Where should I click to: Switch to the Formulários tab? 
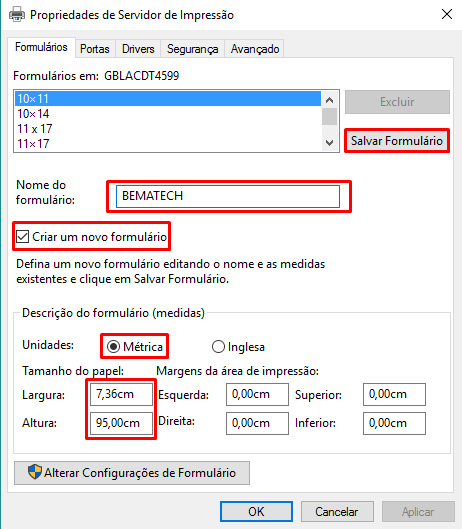click(41, 47)
